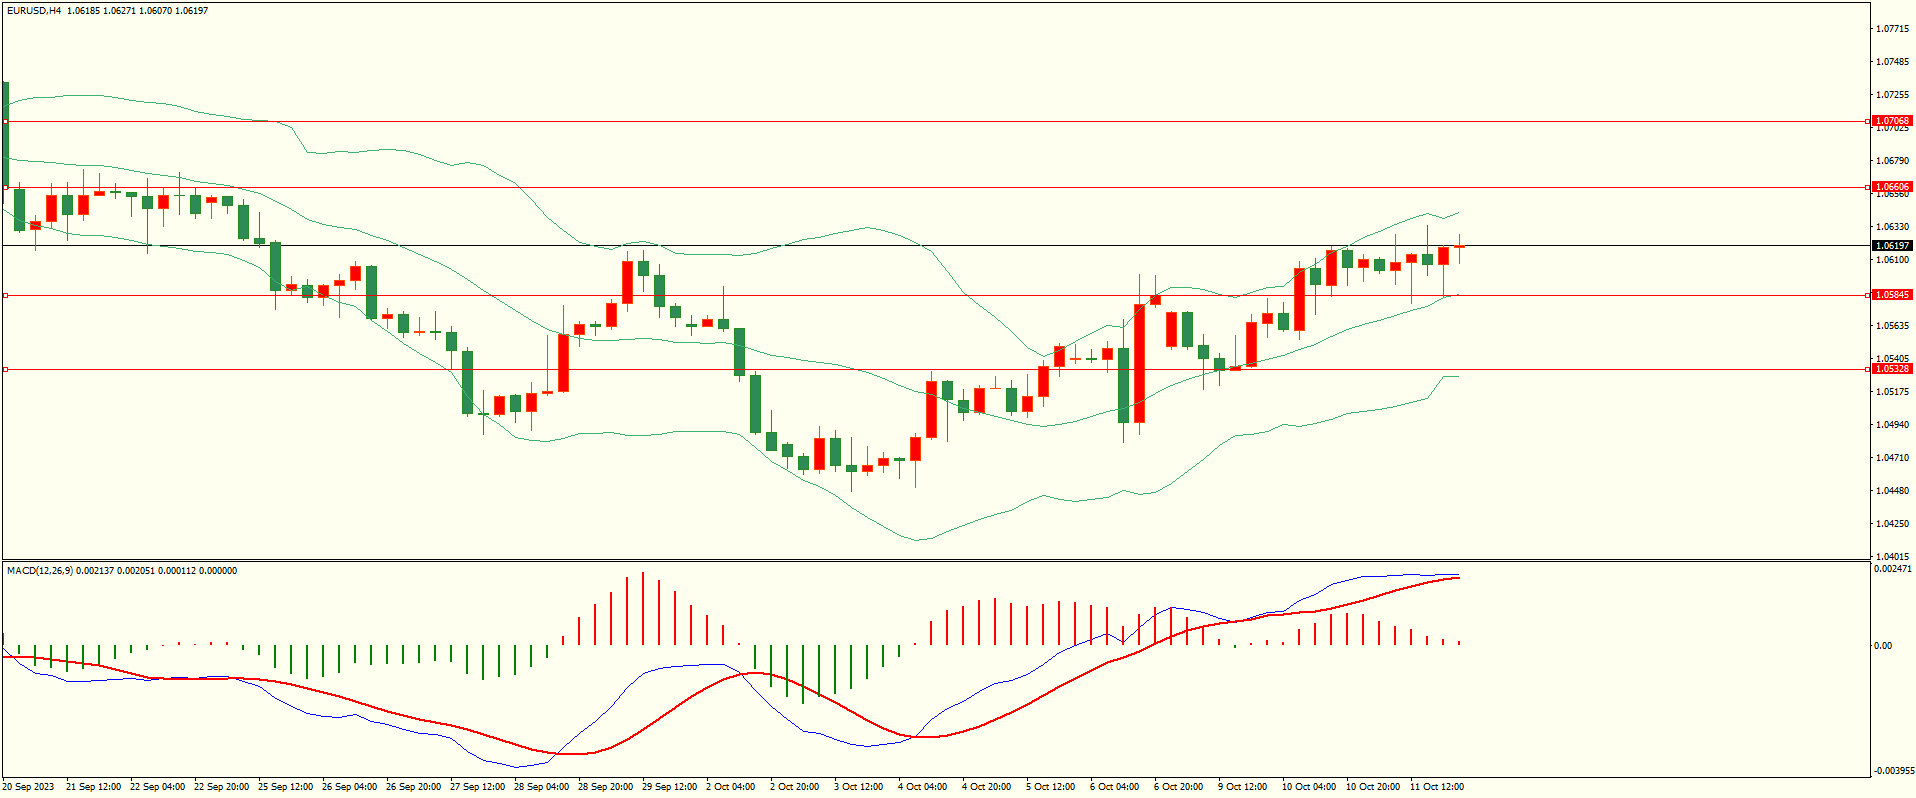Click the 1.06790 price scale label

1892,161
